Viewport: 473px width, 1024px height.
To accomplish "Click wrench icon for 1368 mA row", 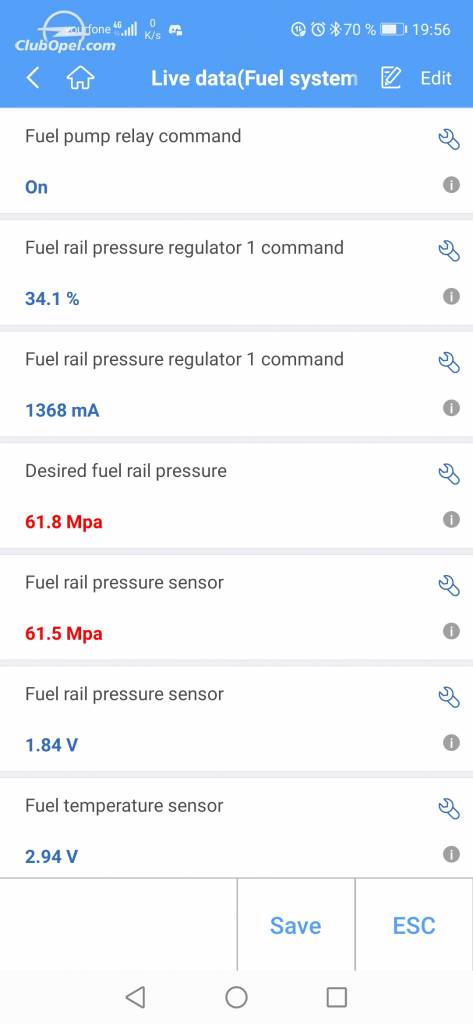I will (x=449, y=362).
